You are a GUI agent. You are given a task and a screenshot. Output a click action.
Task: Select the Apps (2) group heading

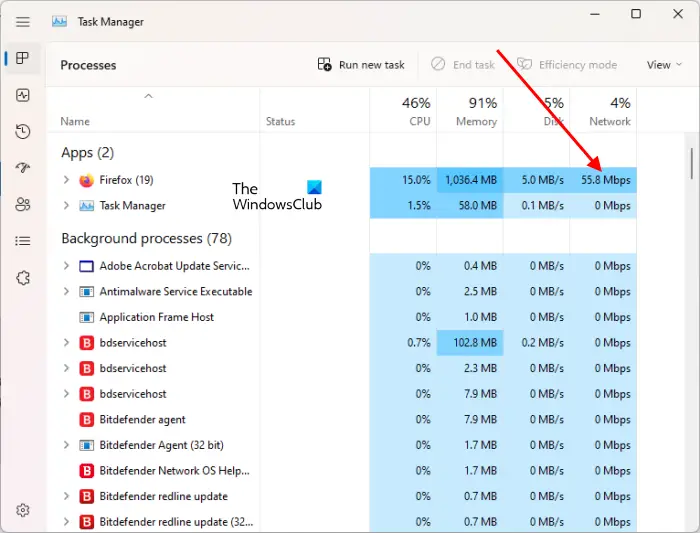pos(88,153)
